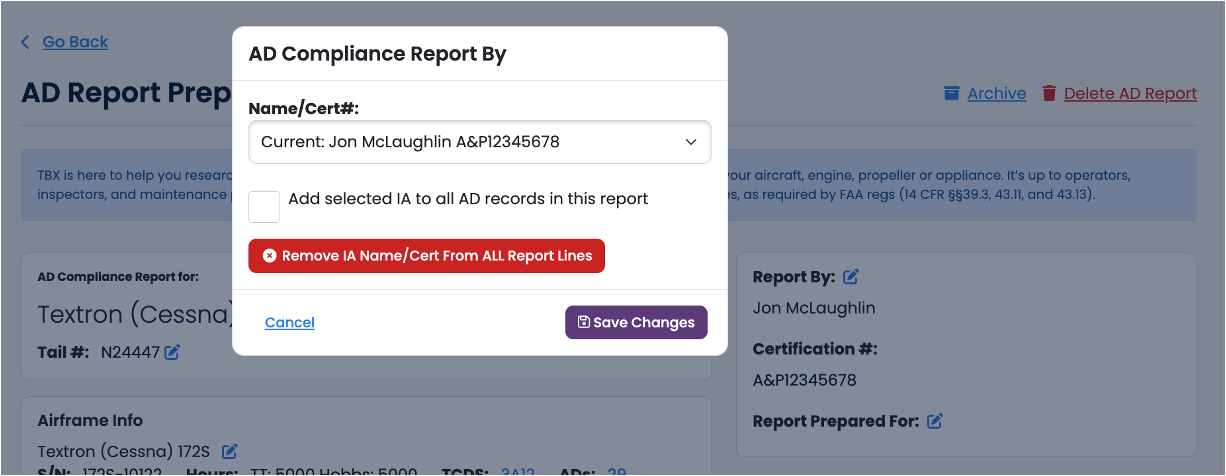
Task: Check the Add selected IA checkbox
Action: pos(264,207)
